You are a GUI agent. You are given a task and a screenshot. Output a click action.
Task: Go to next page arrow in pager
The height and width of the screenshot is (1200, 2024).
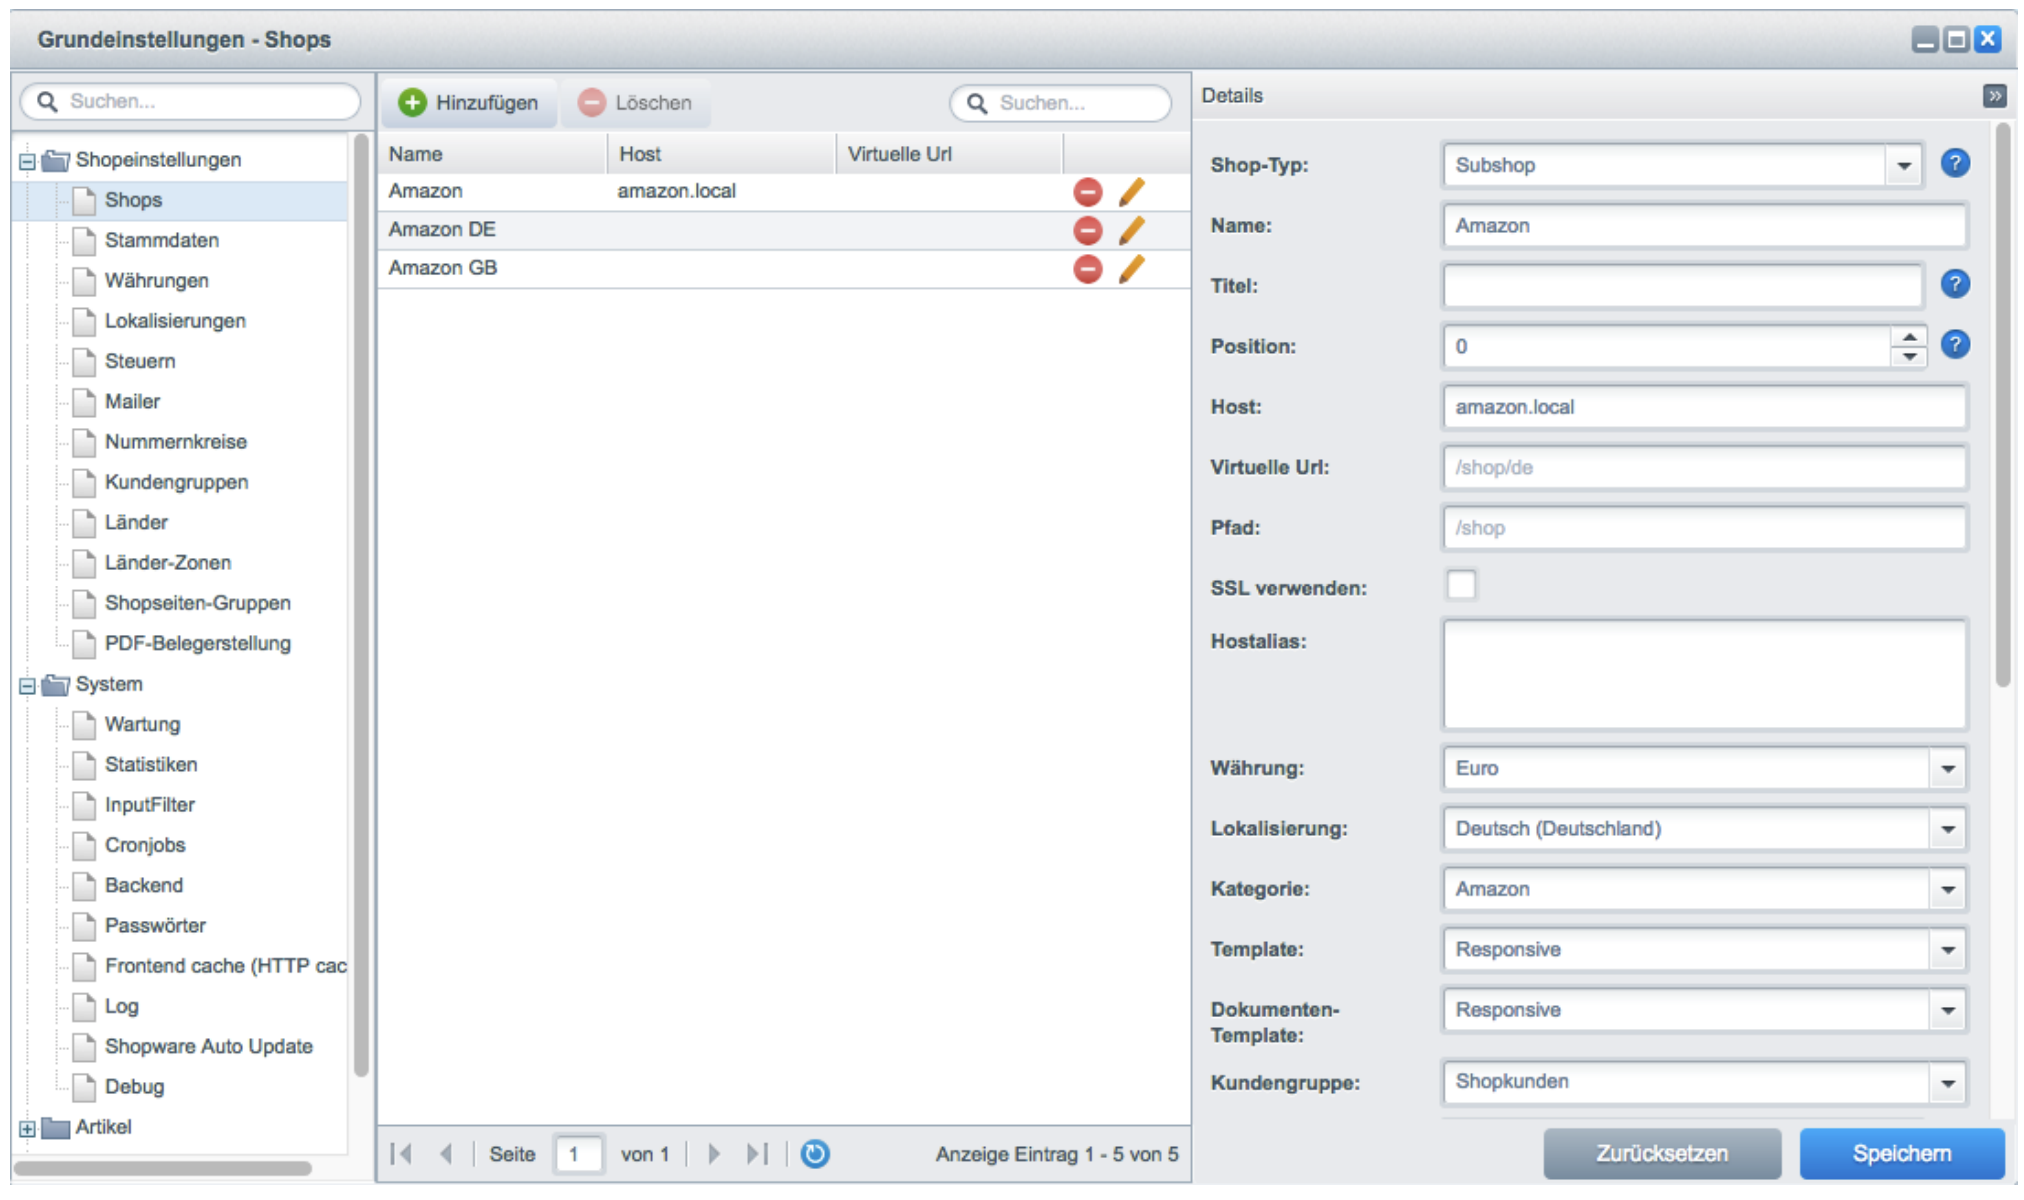coord(714,1154)
